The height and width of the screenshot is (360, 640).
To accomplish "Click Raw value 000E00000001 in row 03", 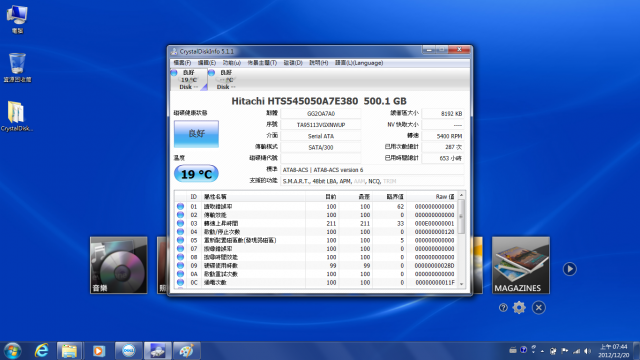I will tap(434, 224).
